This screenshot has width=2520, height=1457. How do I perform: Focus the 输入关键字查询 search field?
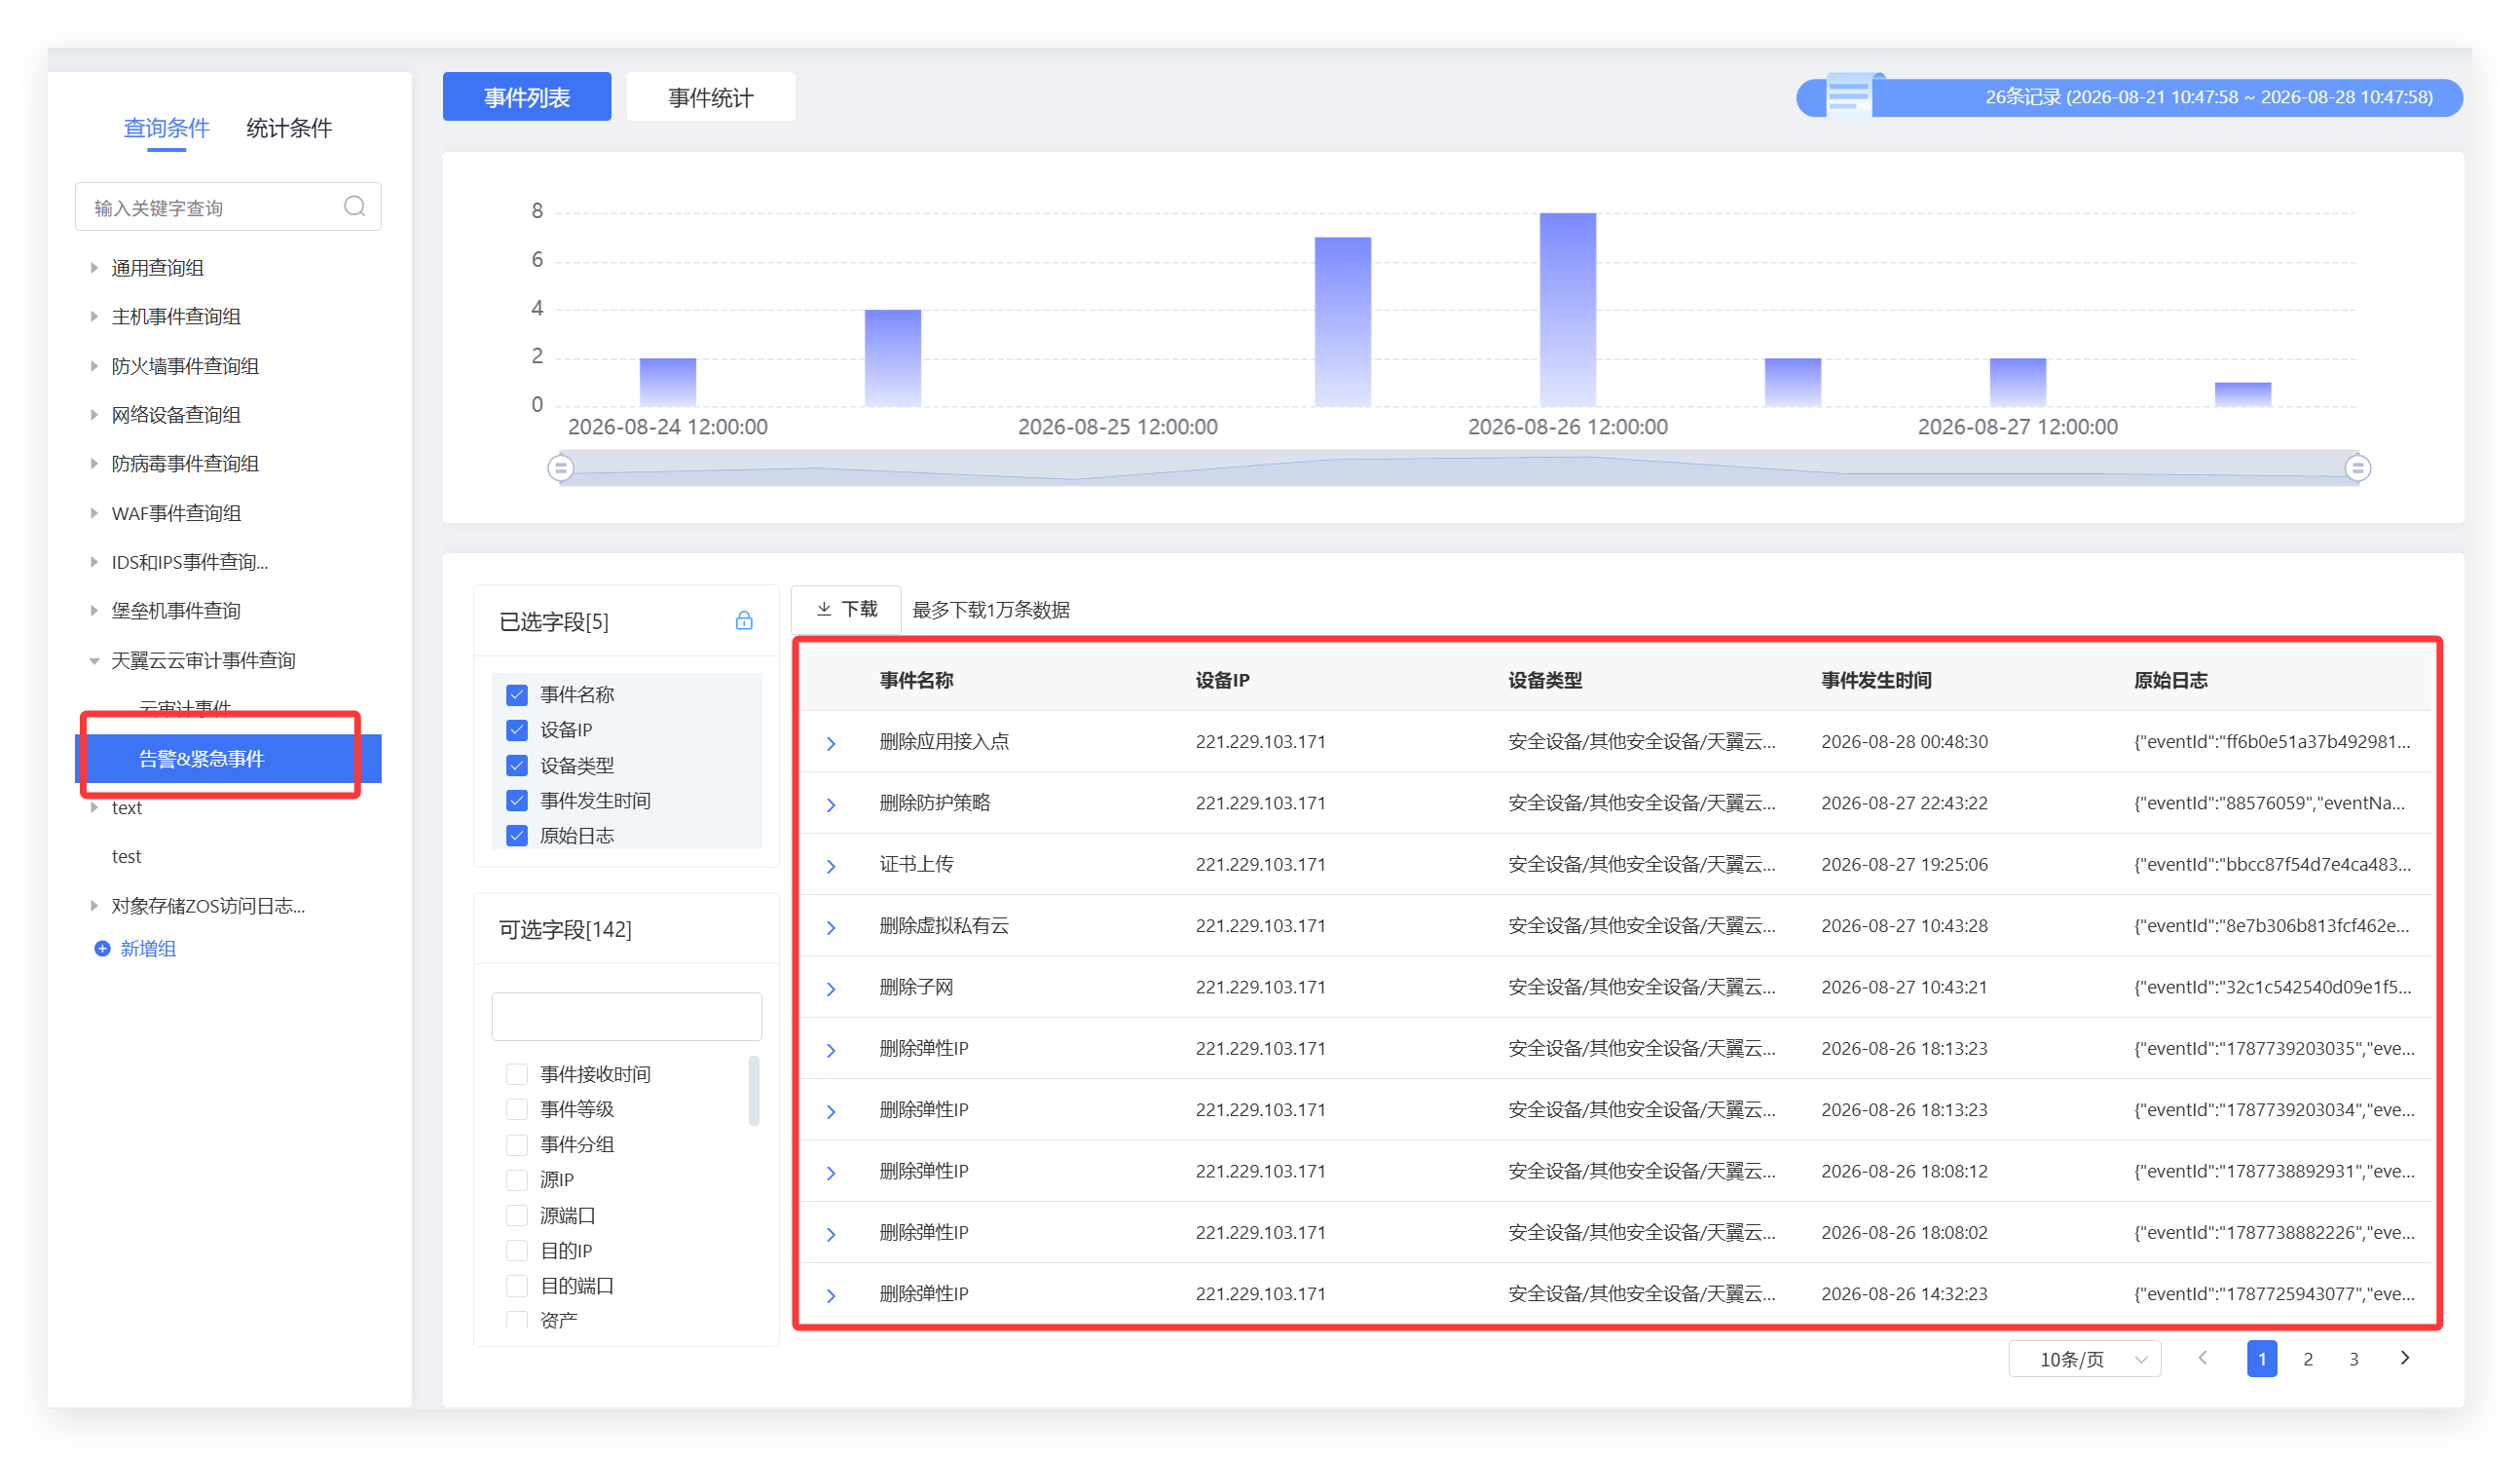coord(228,207)
